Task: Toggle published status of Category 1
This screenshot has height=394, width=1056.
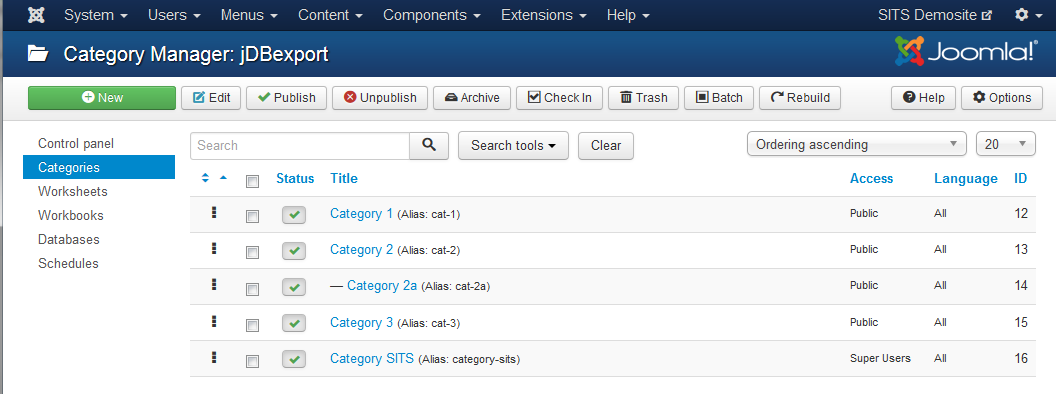Action: (x=294, y=216)
